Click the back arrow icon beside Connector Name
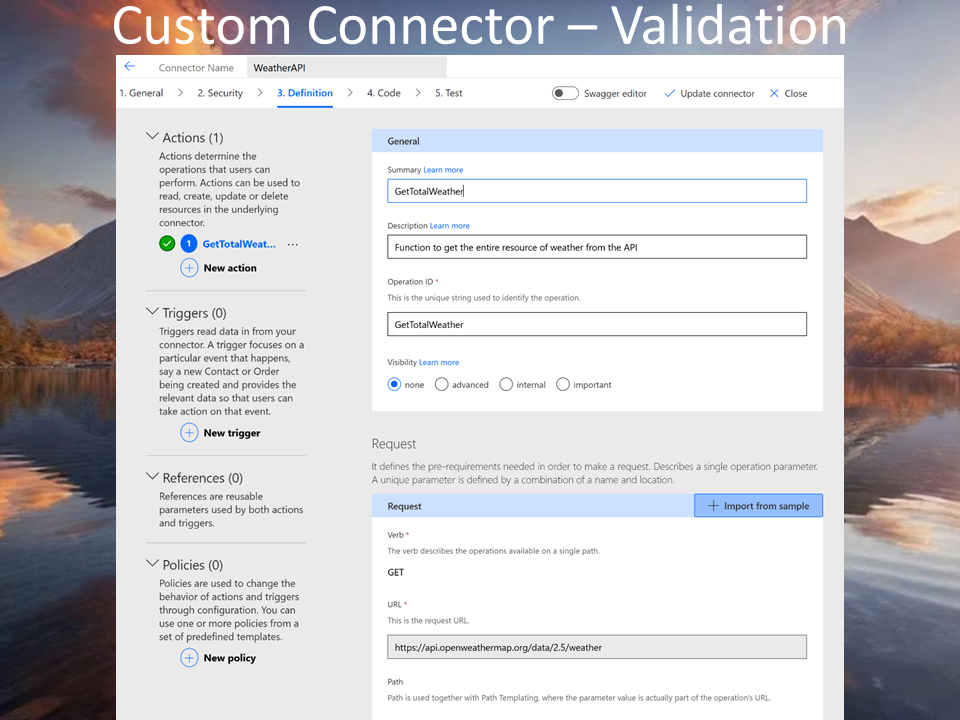The width and height of the screenshot is (960, 720). (x=130, y=67)
